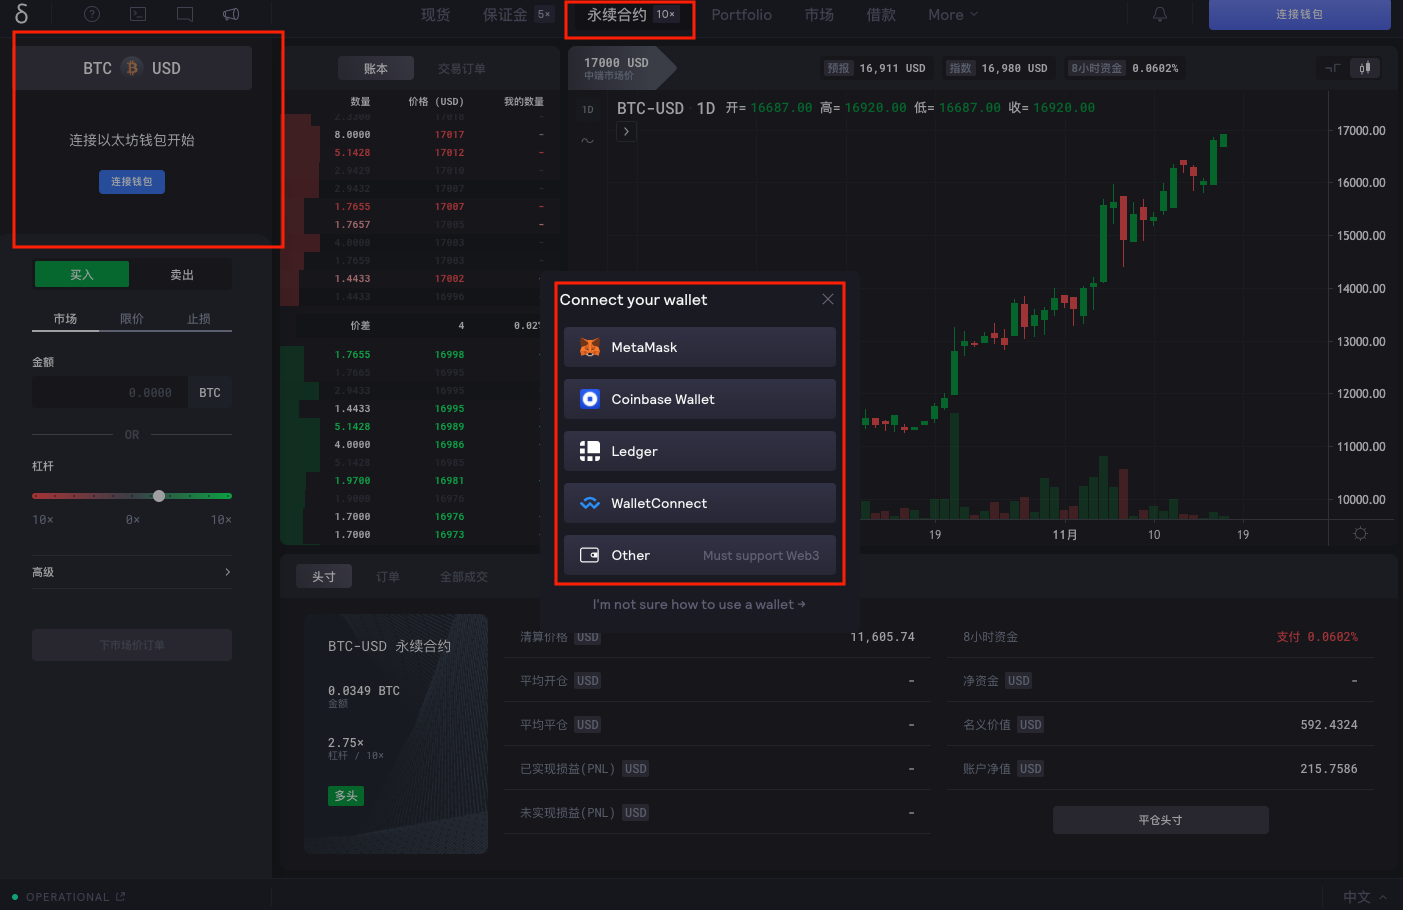1403x910 pixels.
Task: Open "I'm not sure how to use a wallet" link
Action: click(x=699, y=604)
